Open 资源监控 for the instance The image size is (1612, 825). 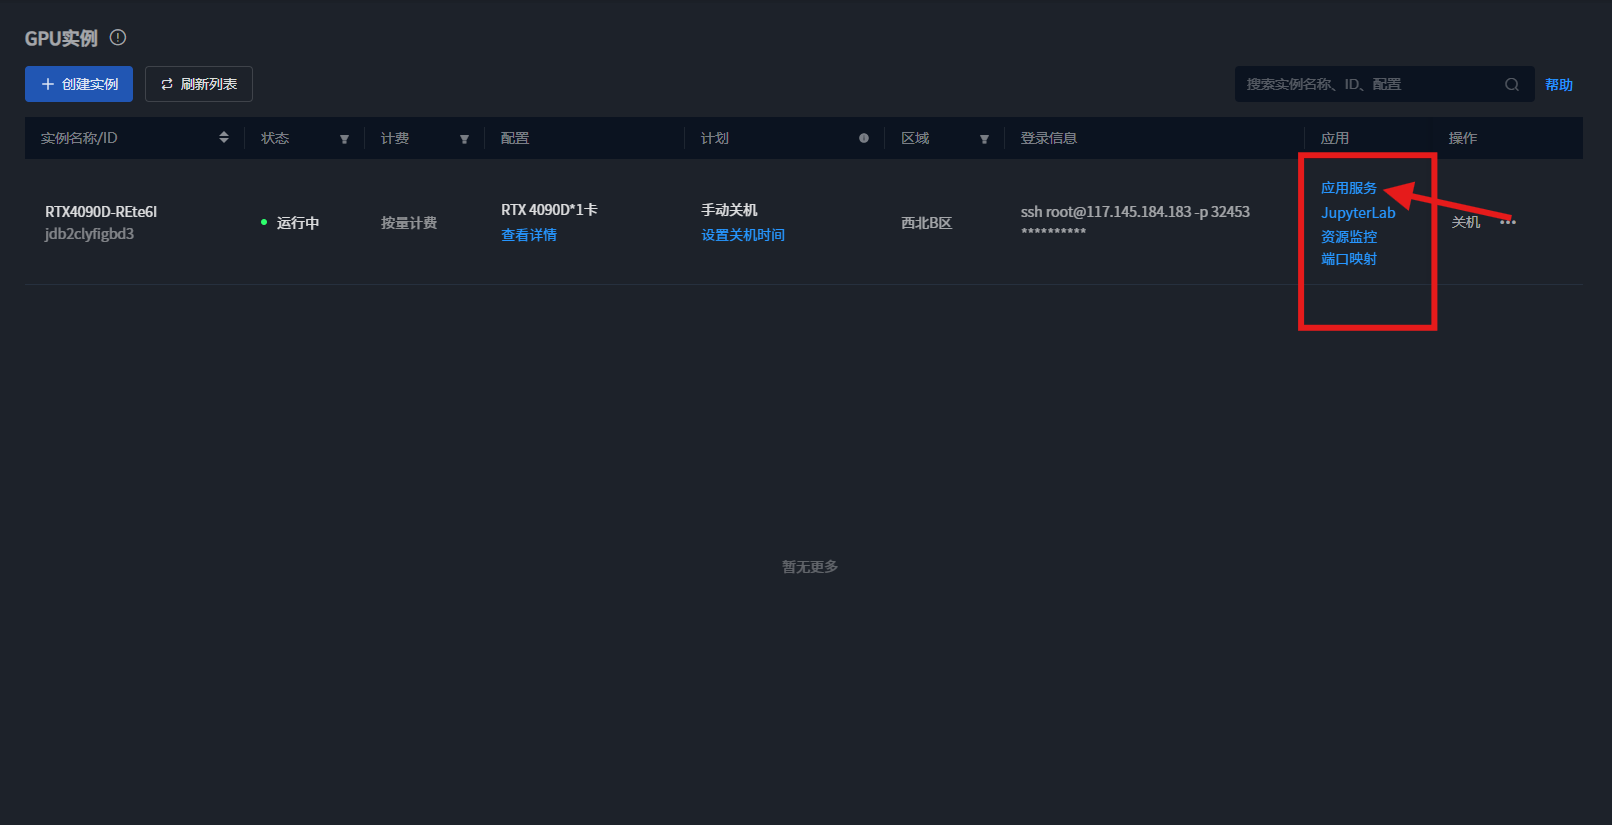1348,237
